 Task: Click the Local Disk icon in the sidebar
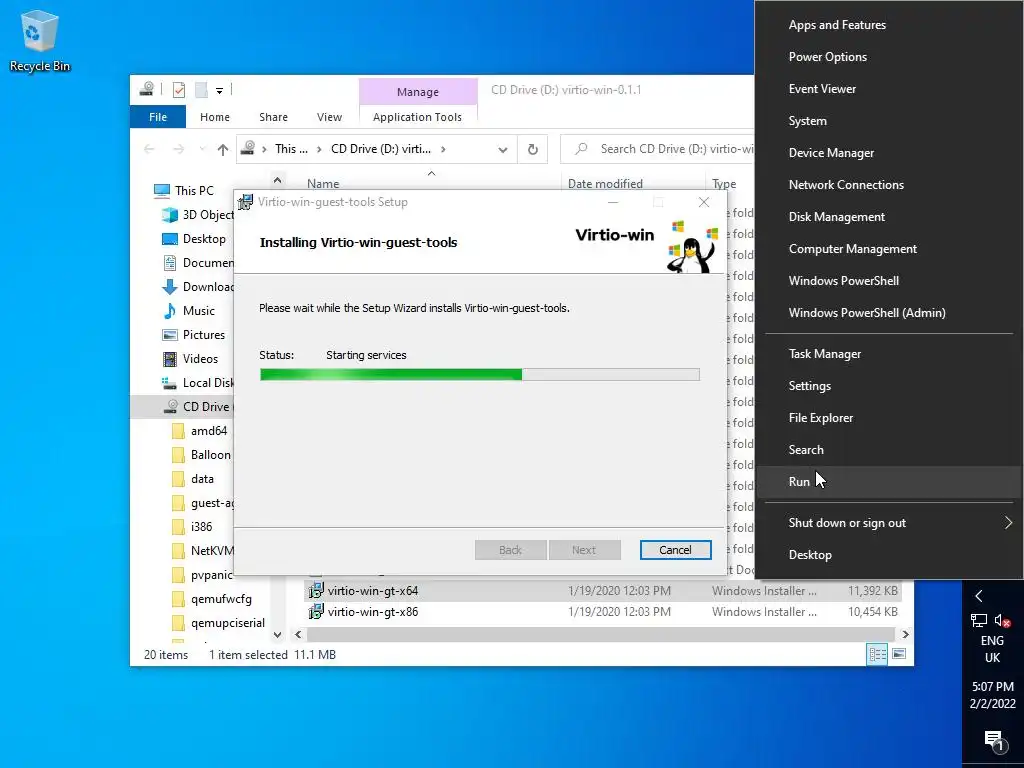(169, 383)
